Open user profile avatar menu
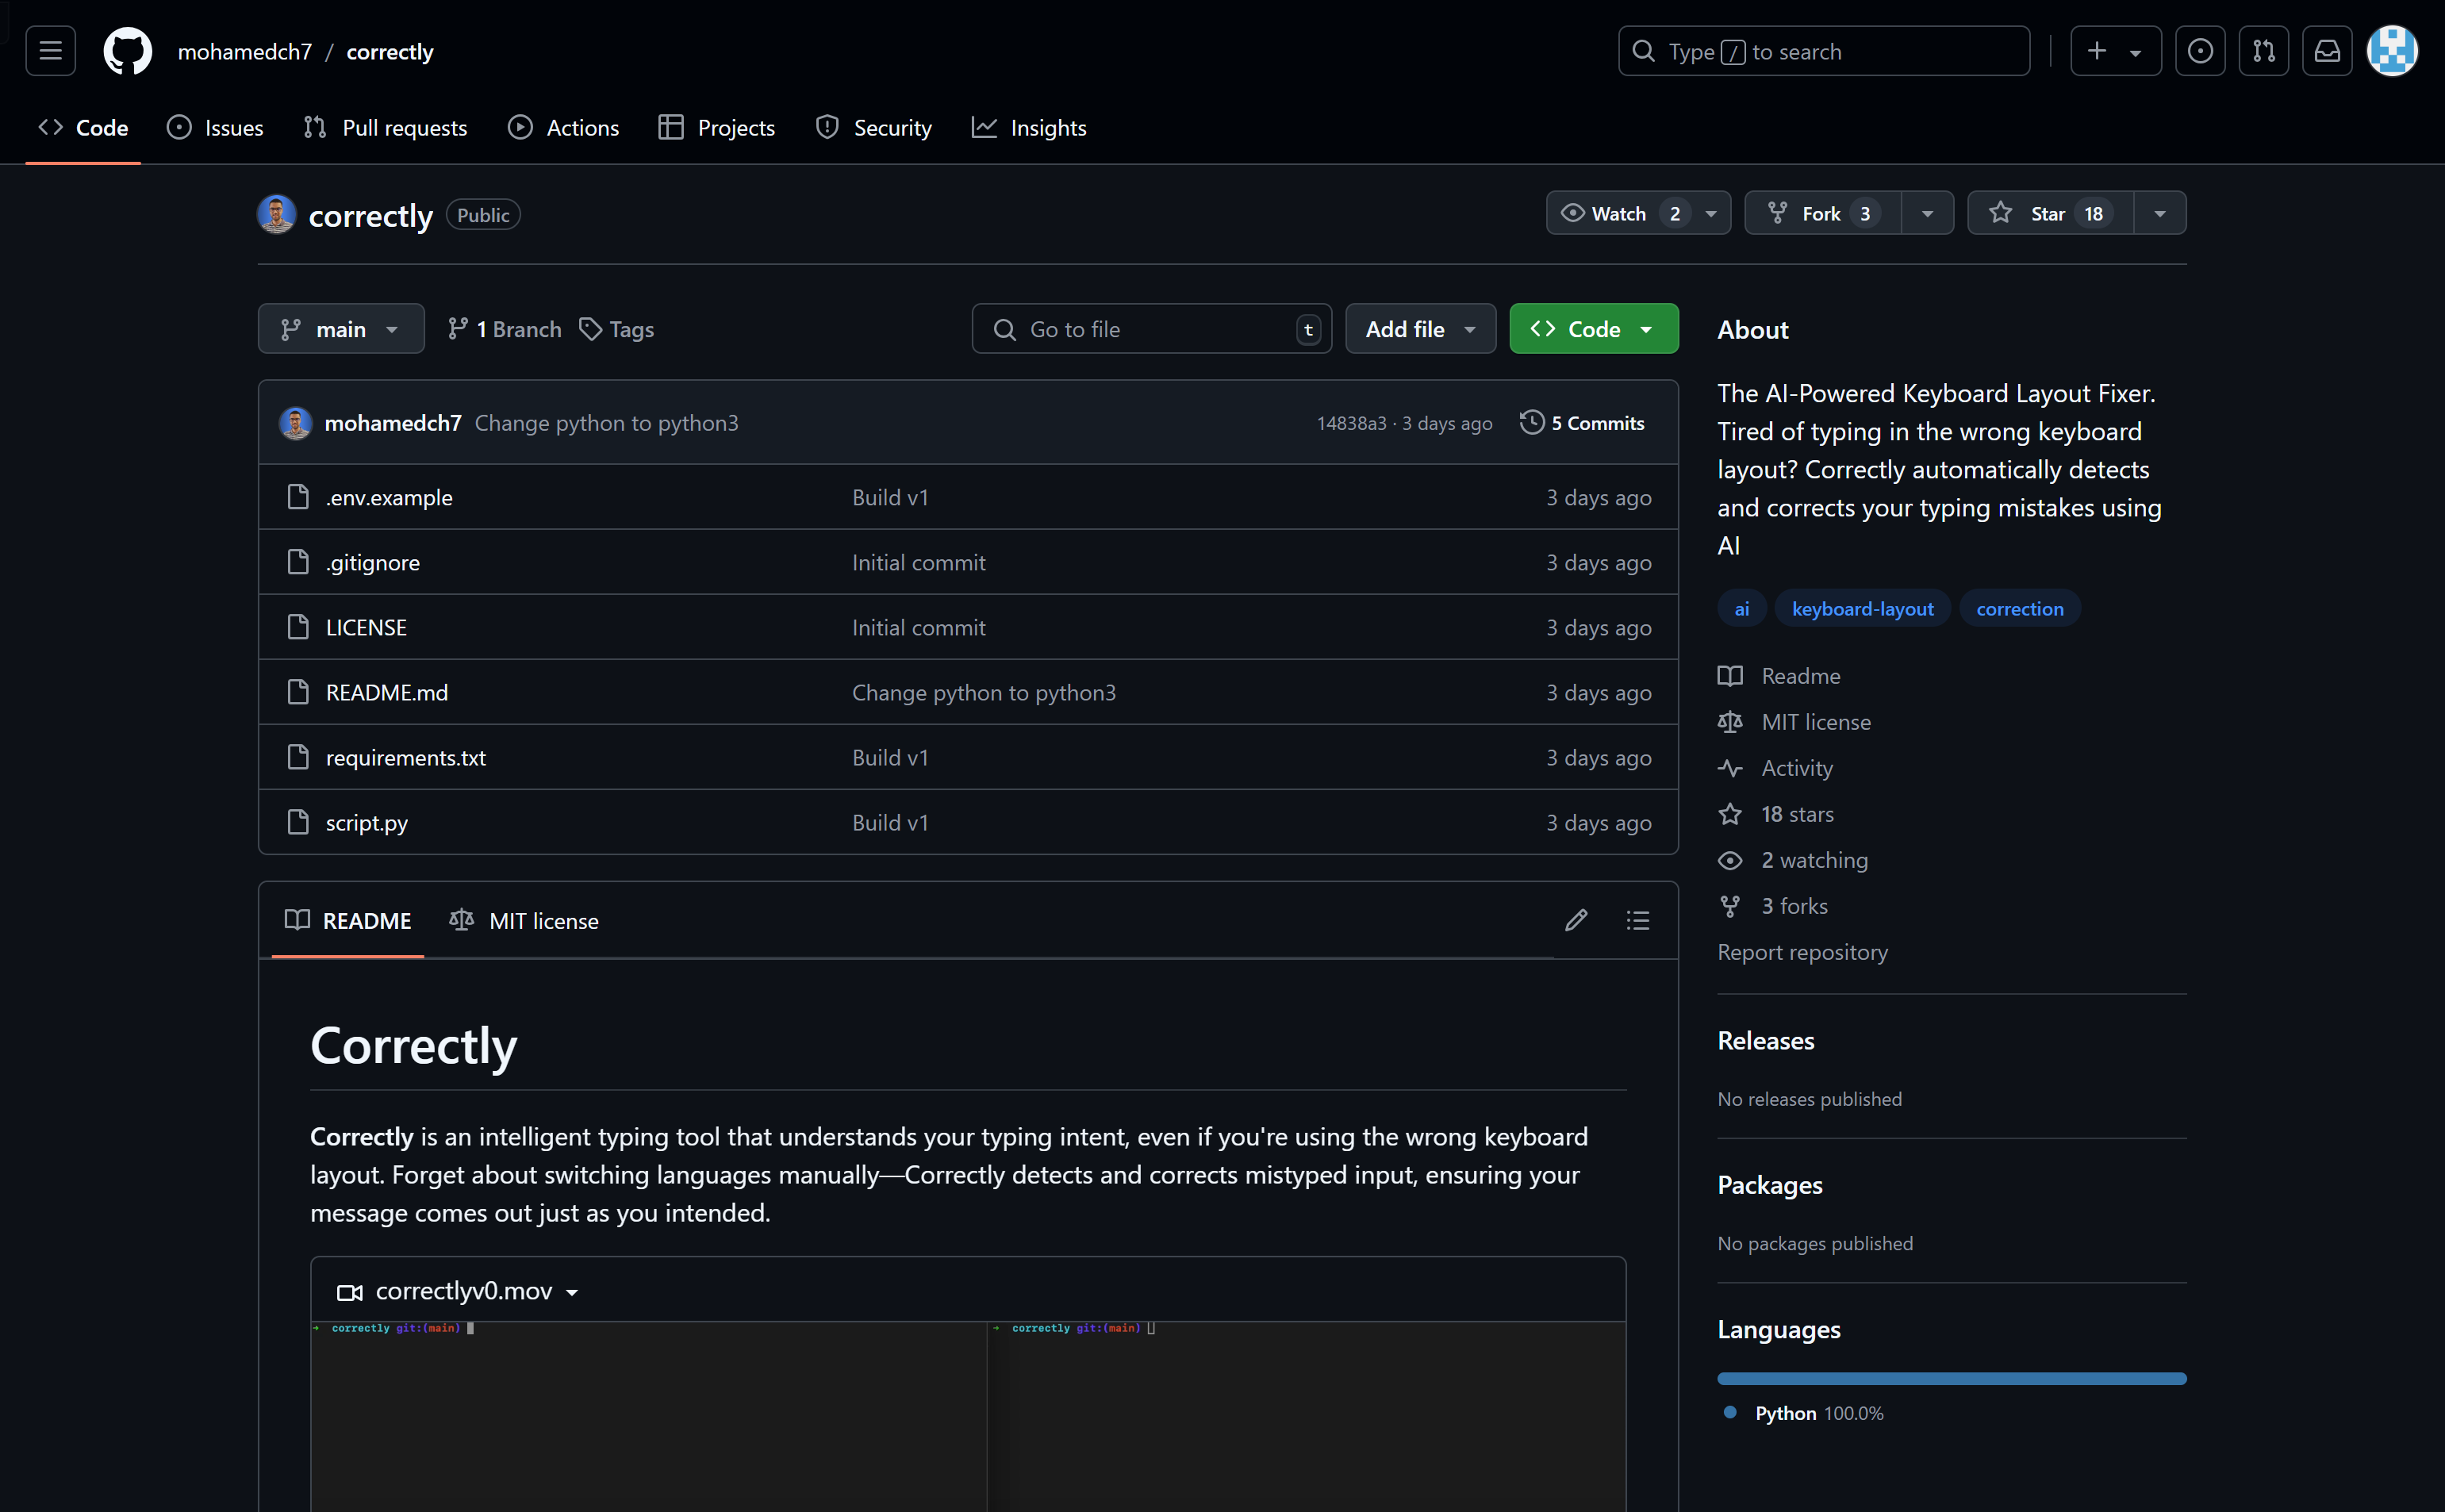 (2392, 51)
